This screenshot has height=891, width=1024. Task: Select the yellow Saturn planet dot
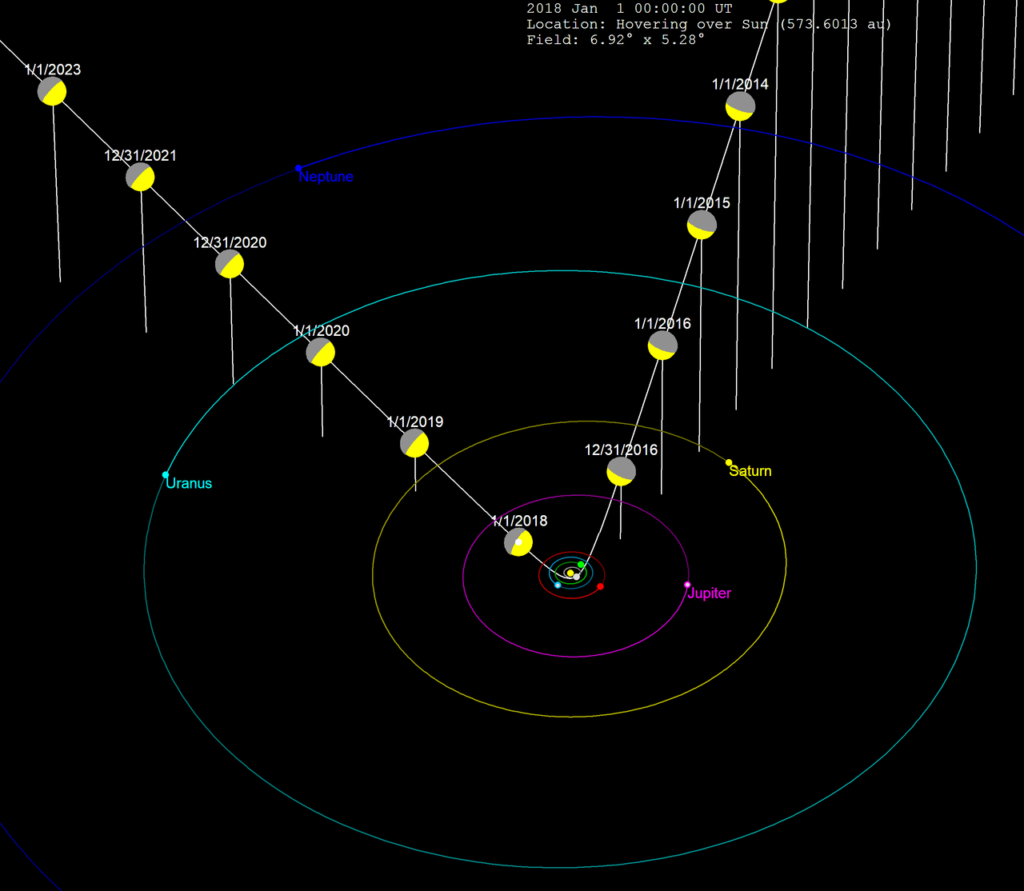(728, 462)
